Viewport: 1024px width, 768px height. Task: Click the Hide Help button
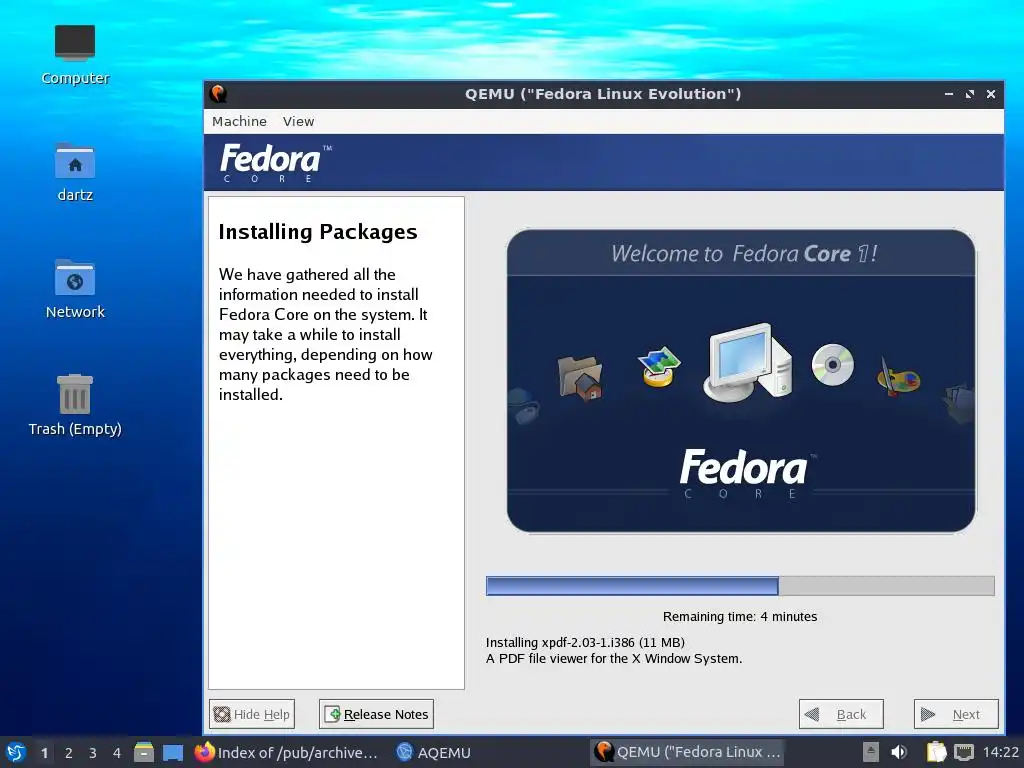[x=251, y=714]
